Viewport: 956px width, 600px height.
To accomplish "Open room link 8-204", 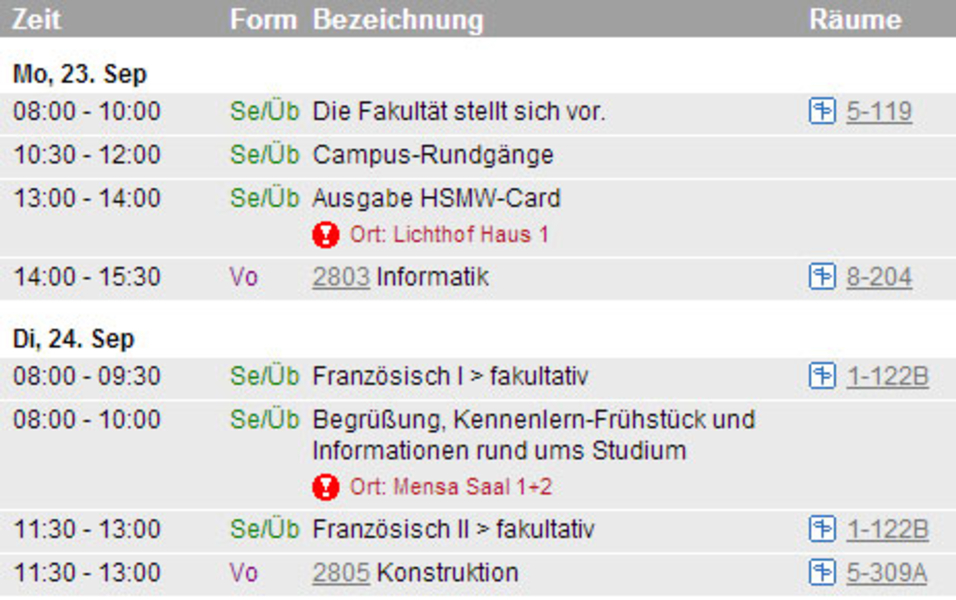I will (x=879, y=277).
